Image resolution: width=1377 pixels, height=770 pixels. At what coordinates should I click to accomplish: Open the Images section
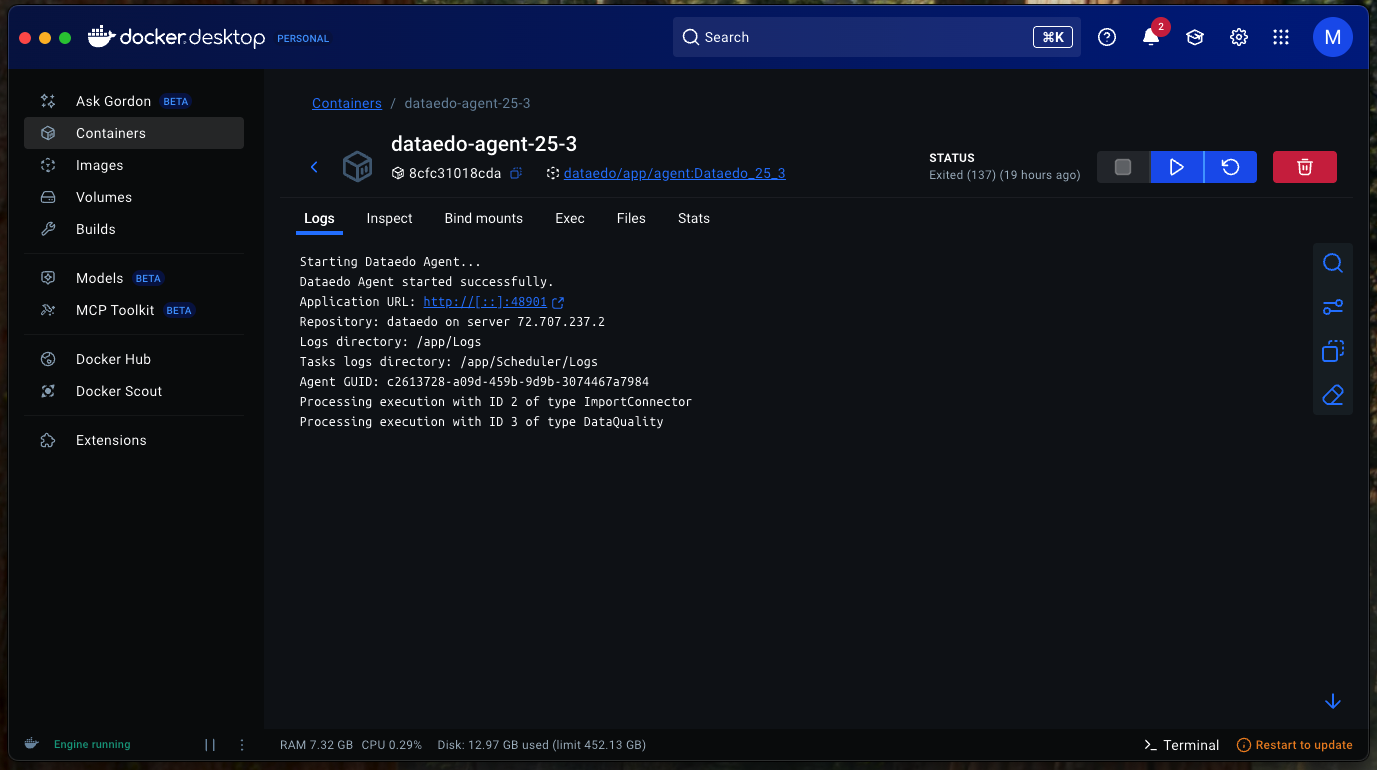133,165
